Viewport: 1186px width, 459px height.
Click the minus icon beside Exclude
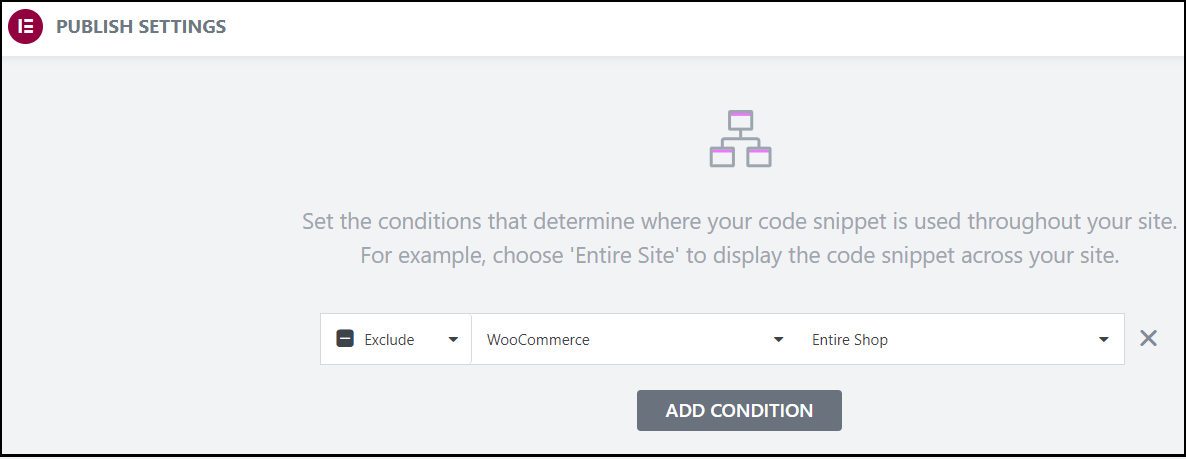click(345, 339)
